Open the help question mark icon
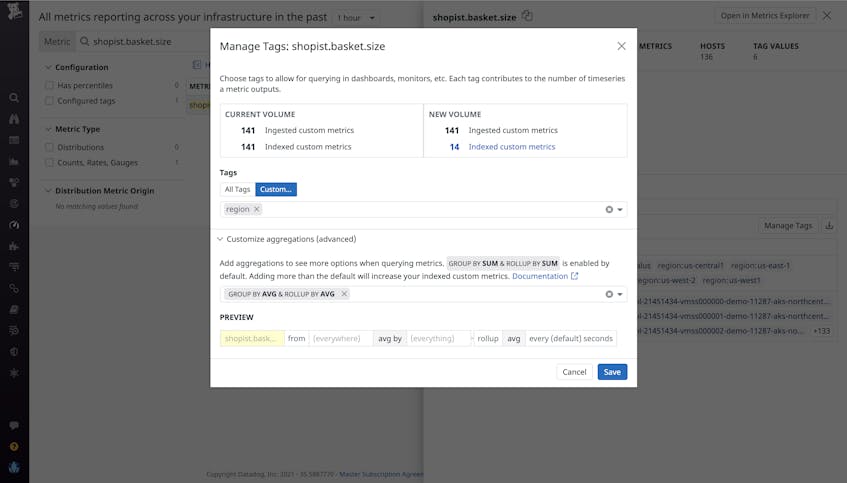The height and width of the screenshot is (483, 847). tap(15, 447)
